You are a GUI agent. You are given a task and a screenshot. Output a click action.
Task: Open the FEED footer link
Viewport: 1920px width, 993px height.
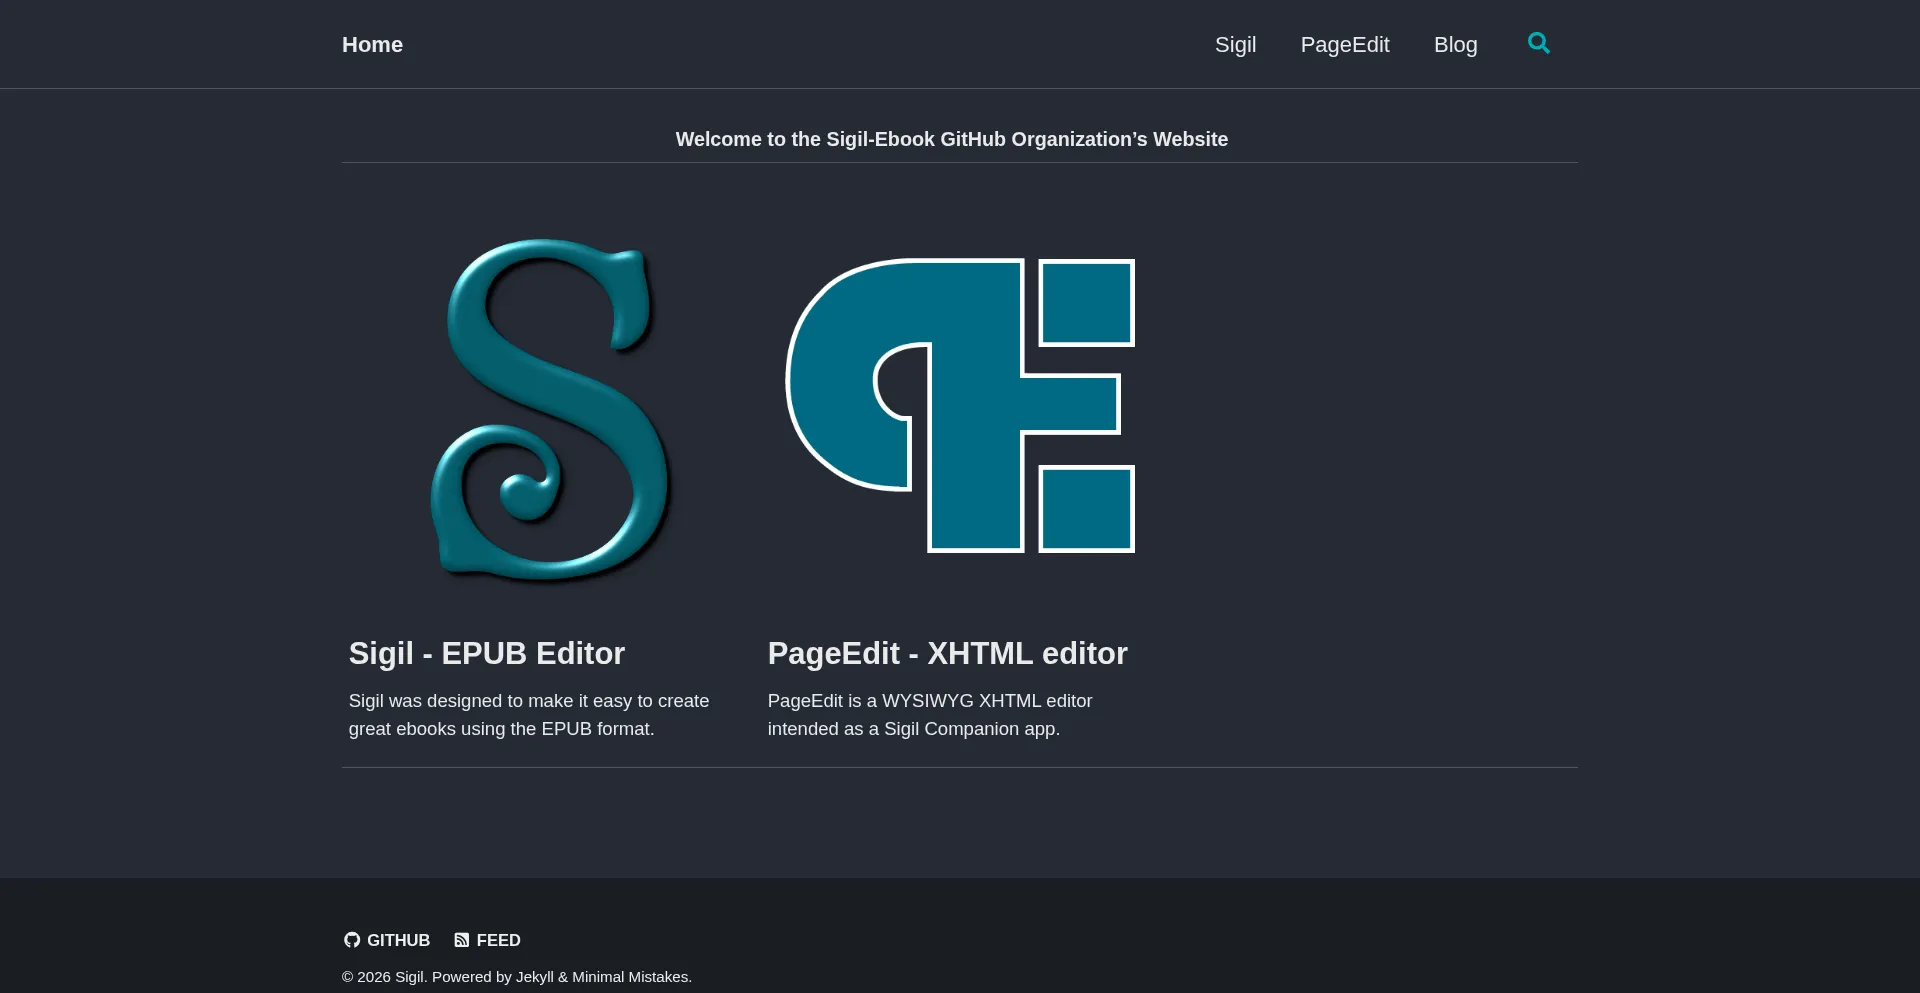click(x=487, y=940)
